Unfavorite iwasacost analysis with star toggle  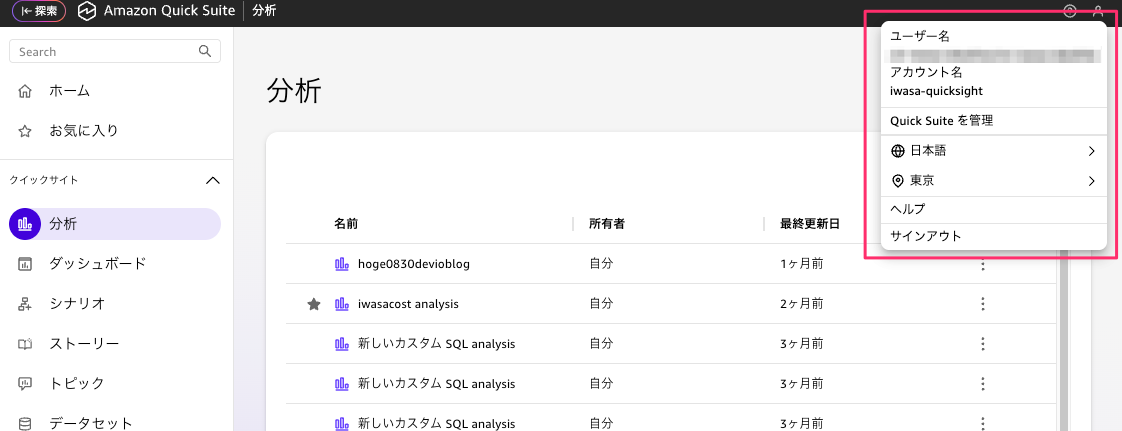pos(314,304)
